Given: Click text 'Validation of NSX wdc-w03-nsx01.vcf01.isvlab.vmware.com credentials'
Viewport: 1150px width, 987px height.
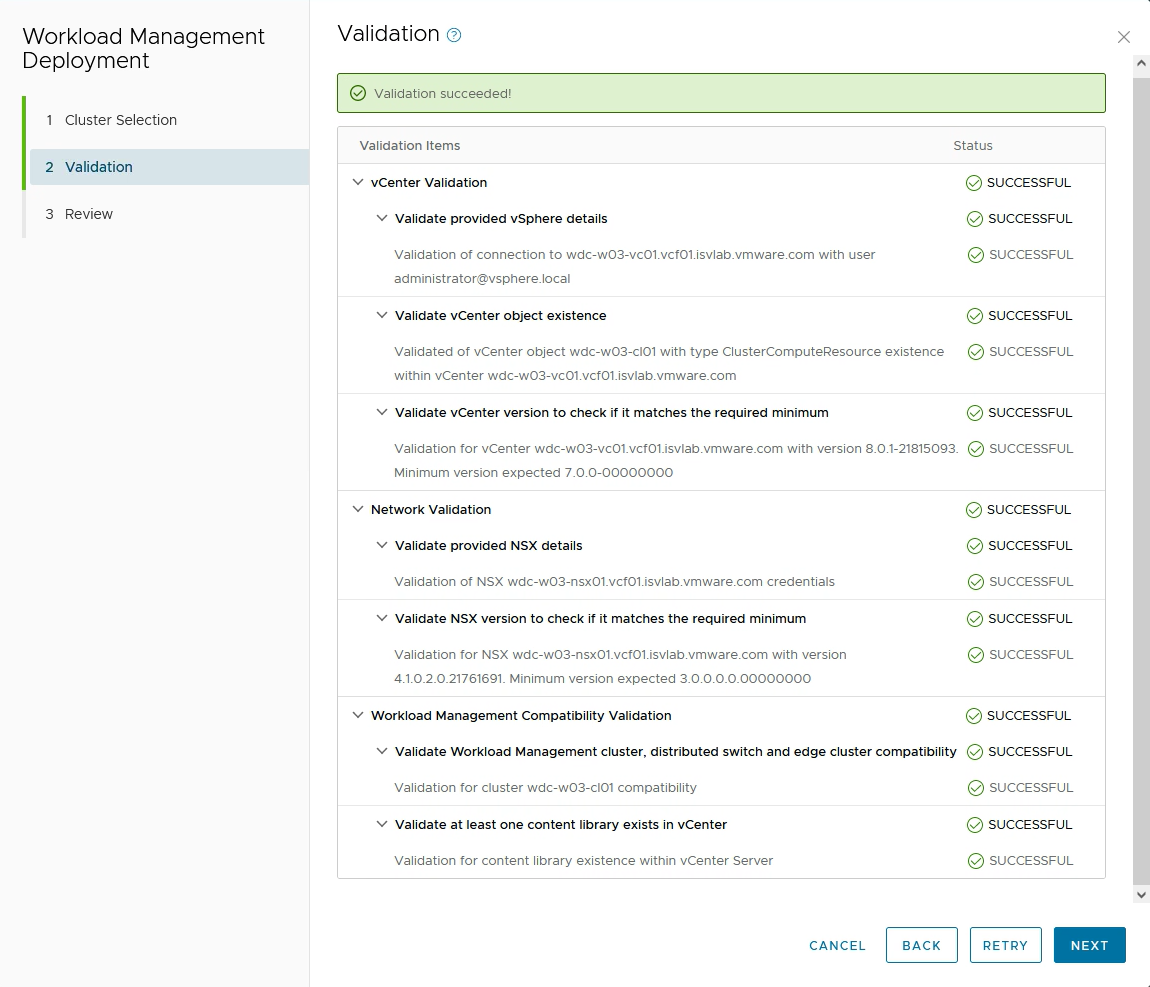Looking at the screenshot, I should (x=614, y=581).
